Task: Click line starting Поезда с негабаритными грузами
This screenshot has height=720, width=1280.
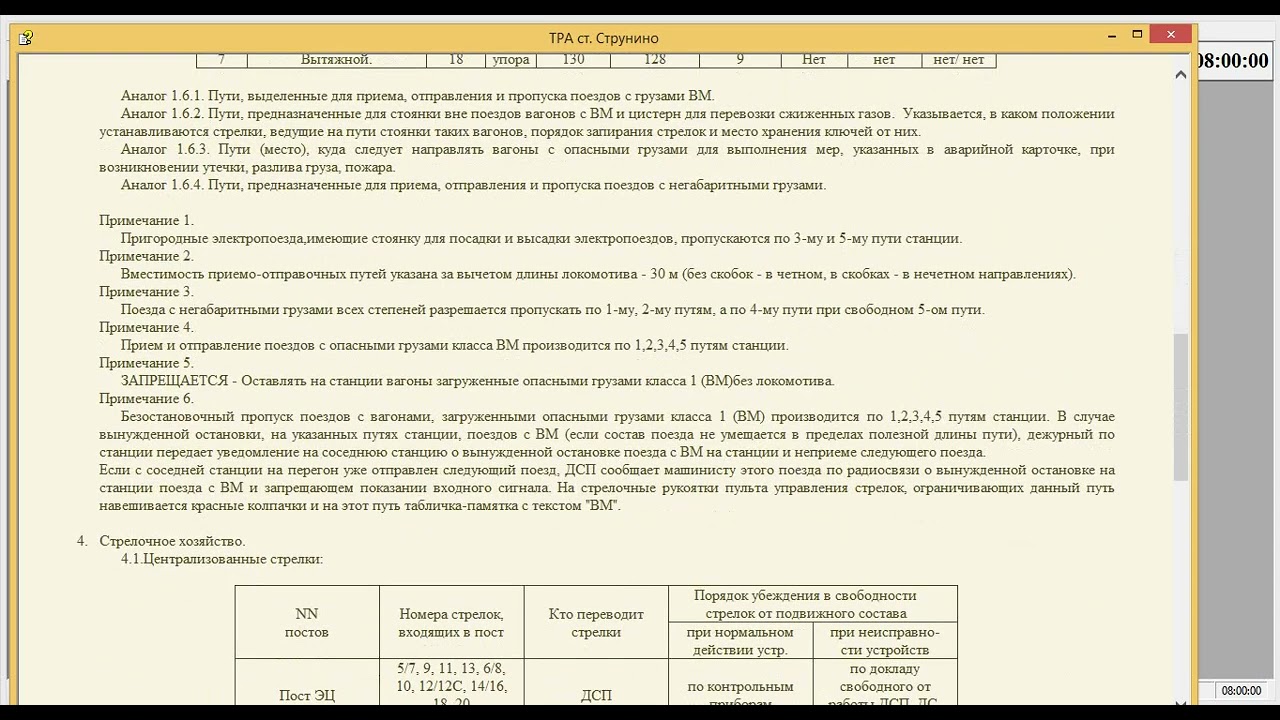Action: tap(553, 310)
